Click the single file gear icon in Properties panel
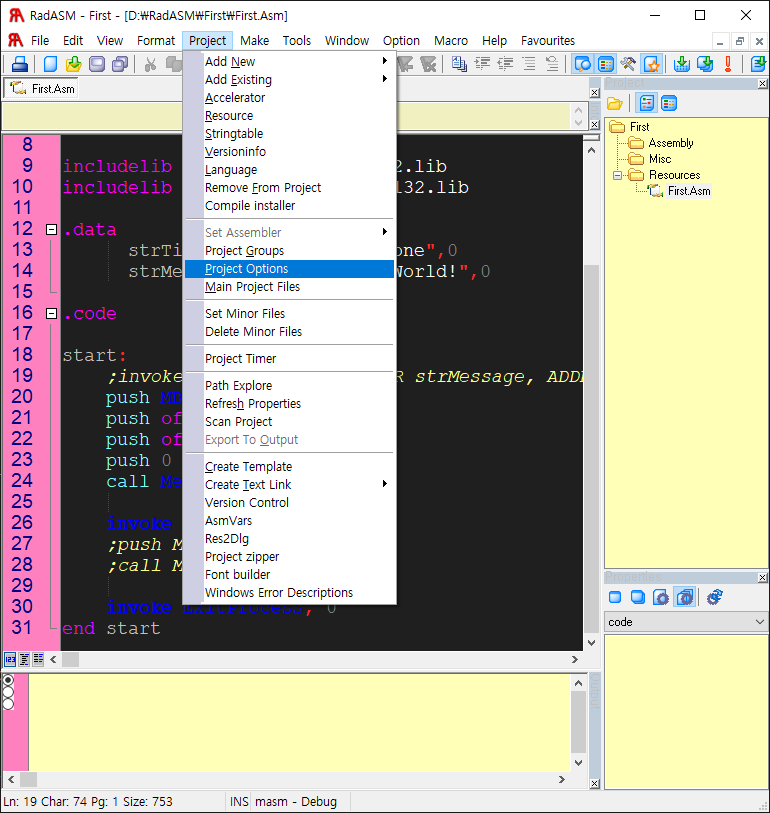This screenshot has width=770, height=813. coord(661,597)
